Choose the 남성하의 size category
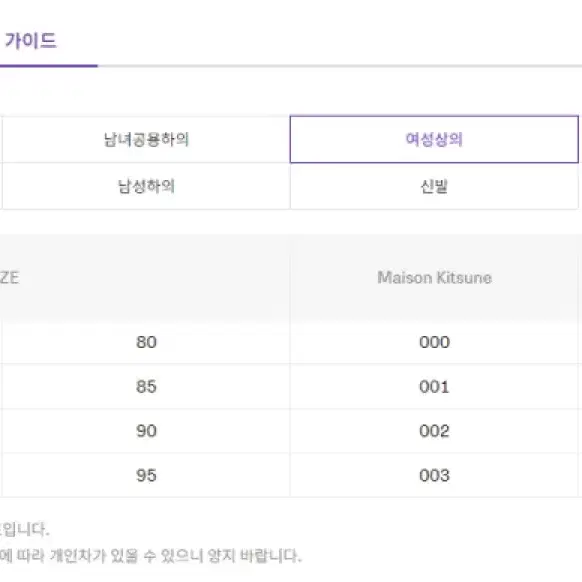 coord(146,186)
